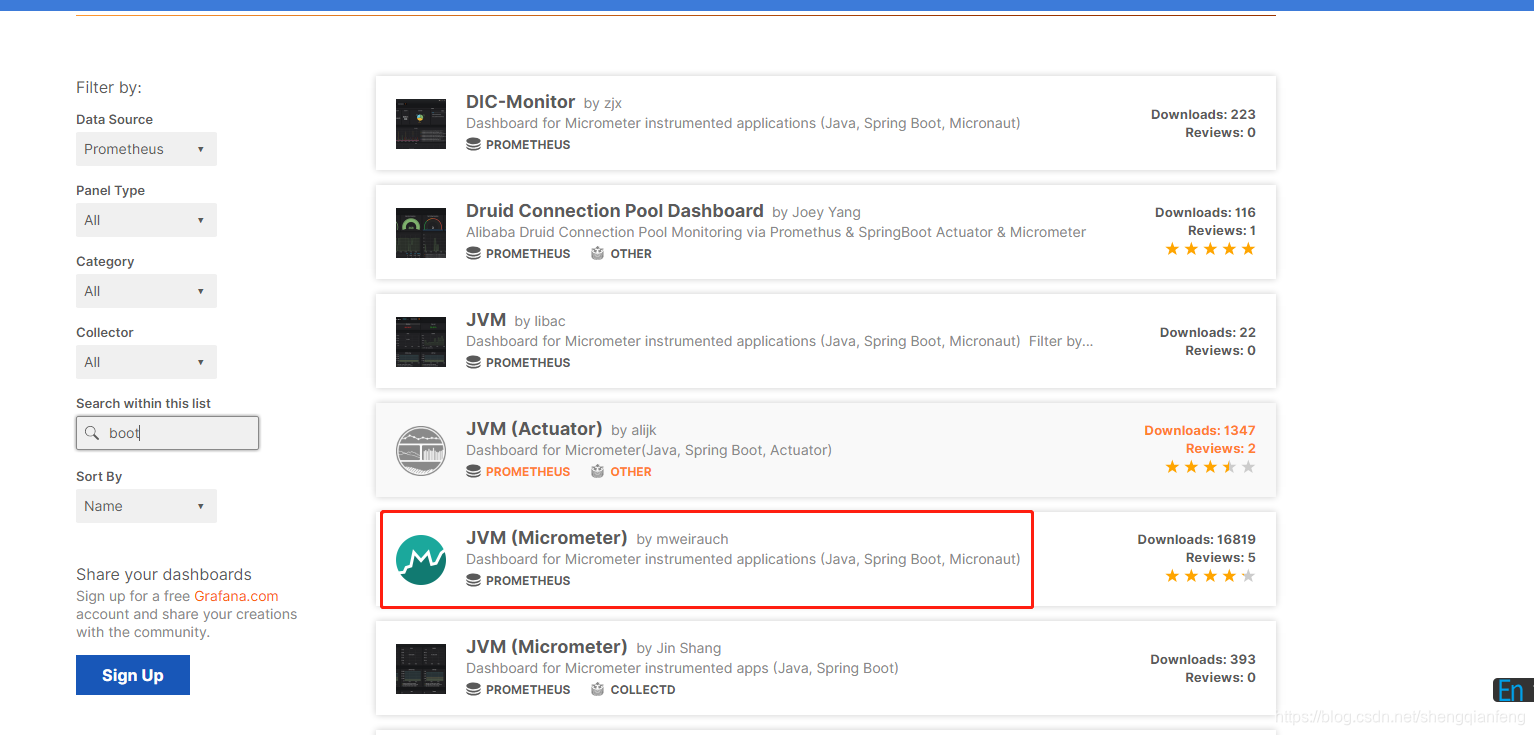Click the Other collector icon under JVM (Actuator)
This screenshot has width=1534, height=735.
tap(597, 472)
